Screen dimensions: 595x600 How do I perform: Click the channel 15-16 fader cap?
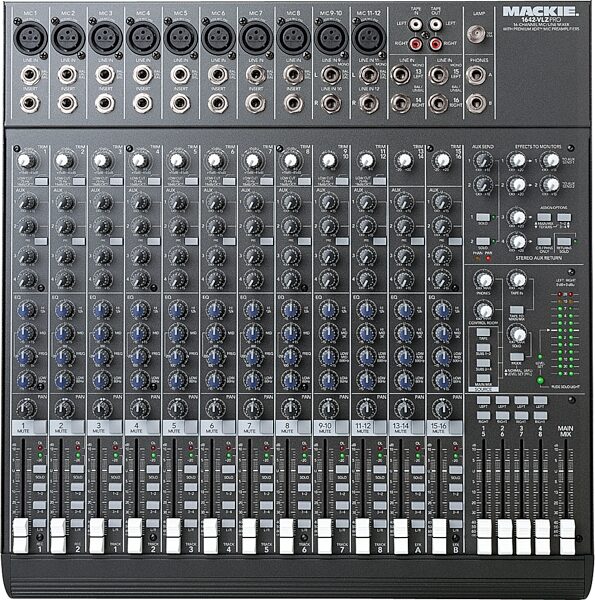click(439, 535)
